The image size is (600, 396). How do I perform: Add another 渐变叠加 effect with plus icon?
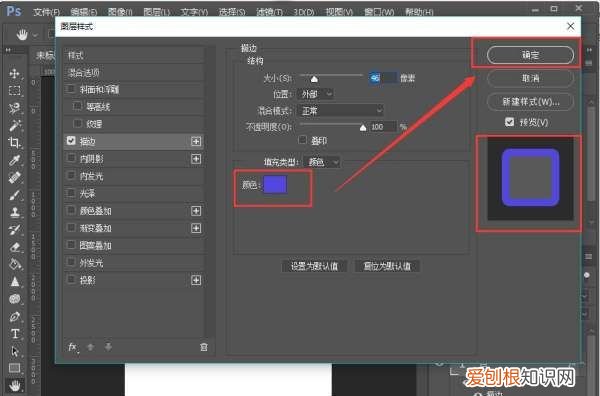coord(196,228)
